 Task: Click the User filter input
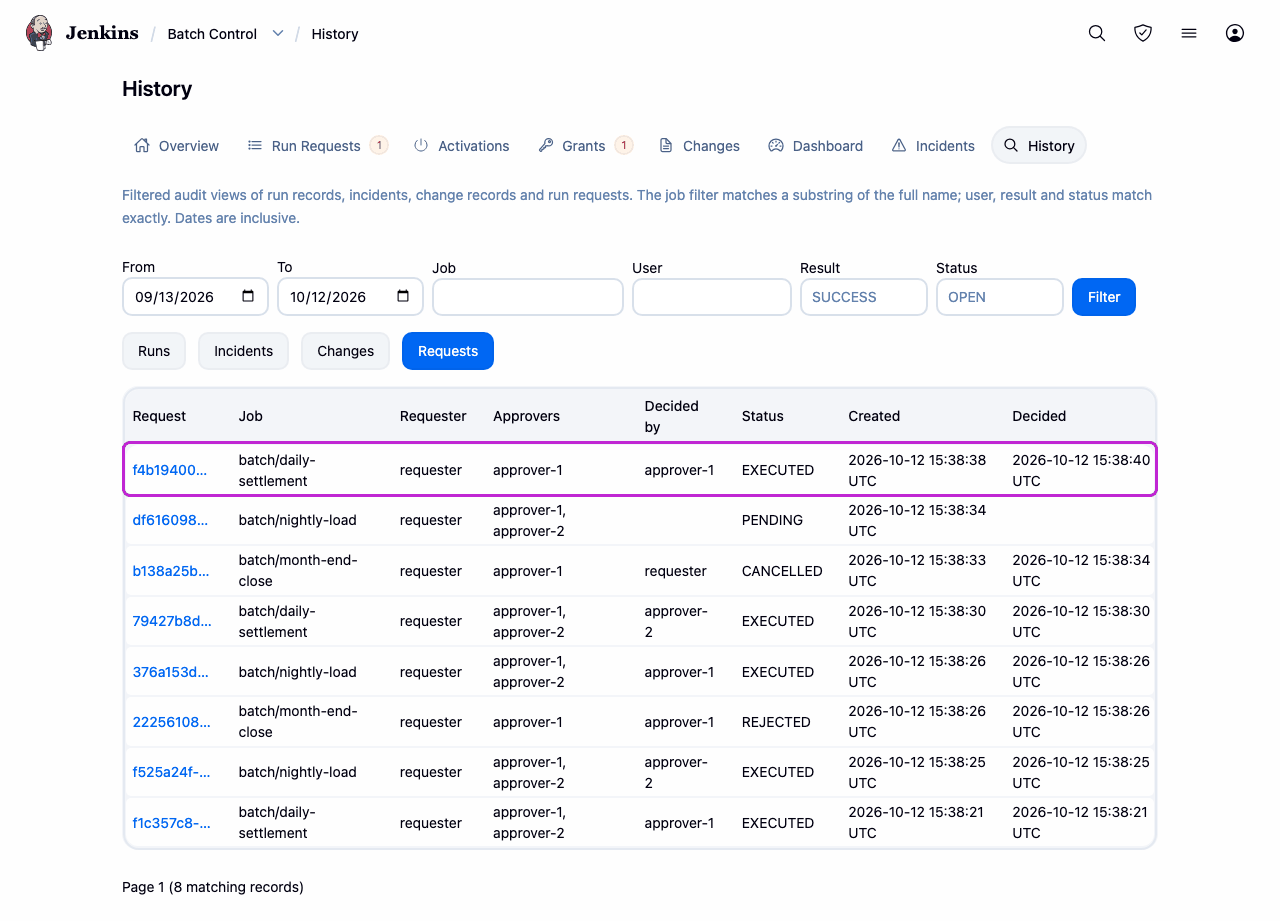pyautogui.click(x=712, y=297)
